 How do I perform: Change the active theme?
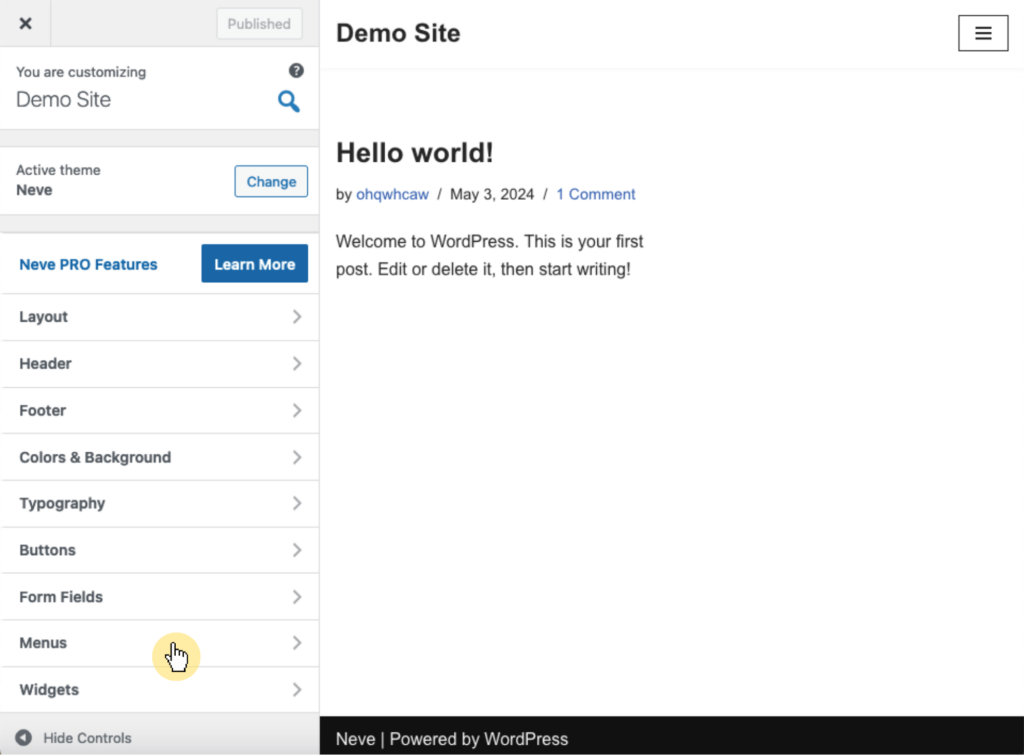[271, 182]
